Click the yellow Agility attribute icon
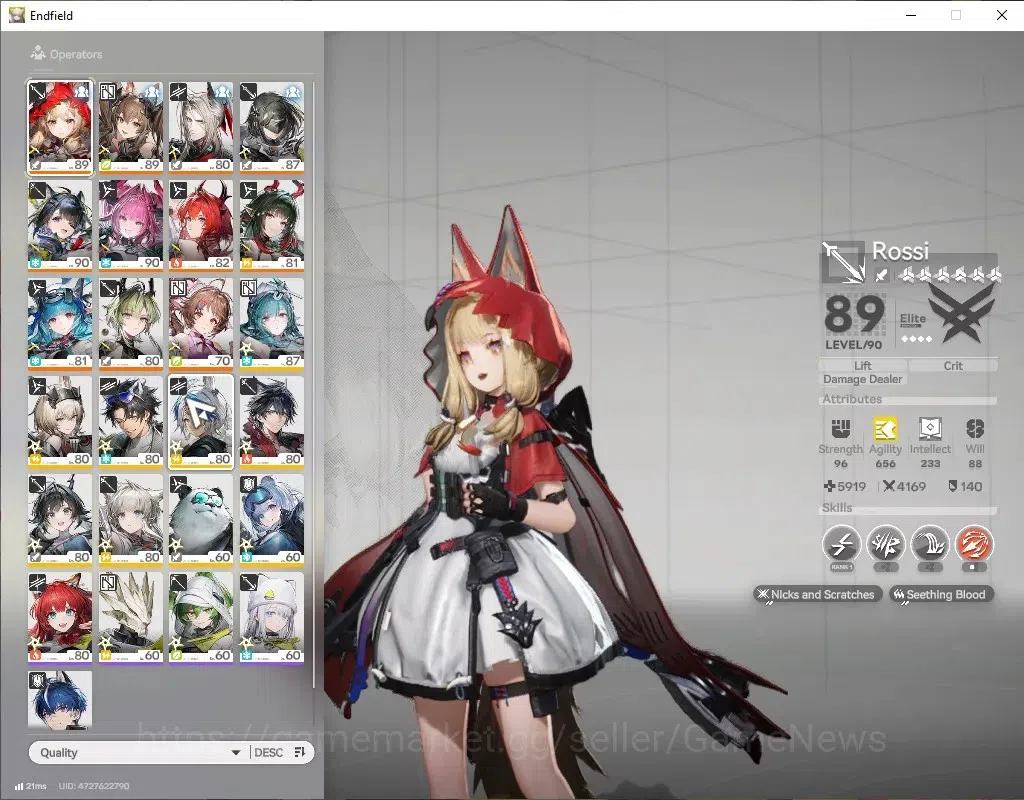The image size is (1024, 800). [x=886, y=429]
